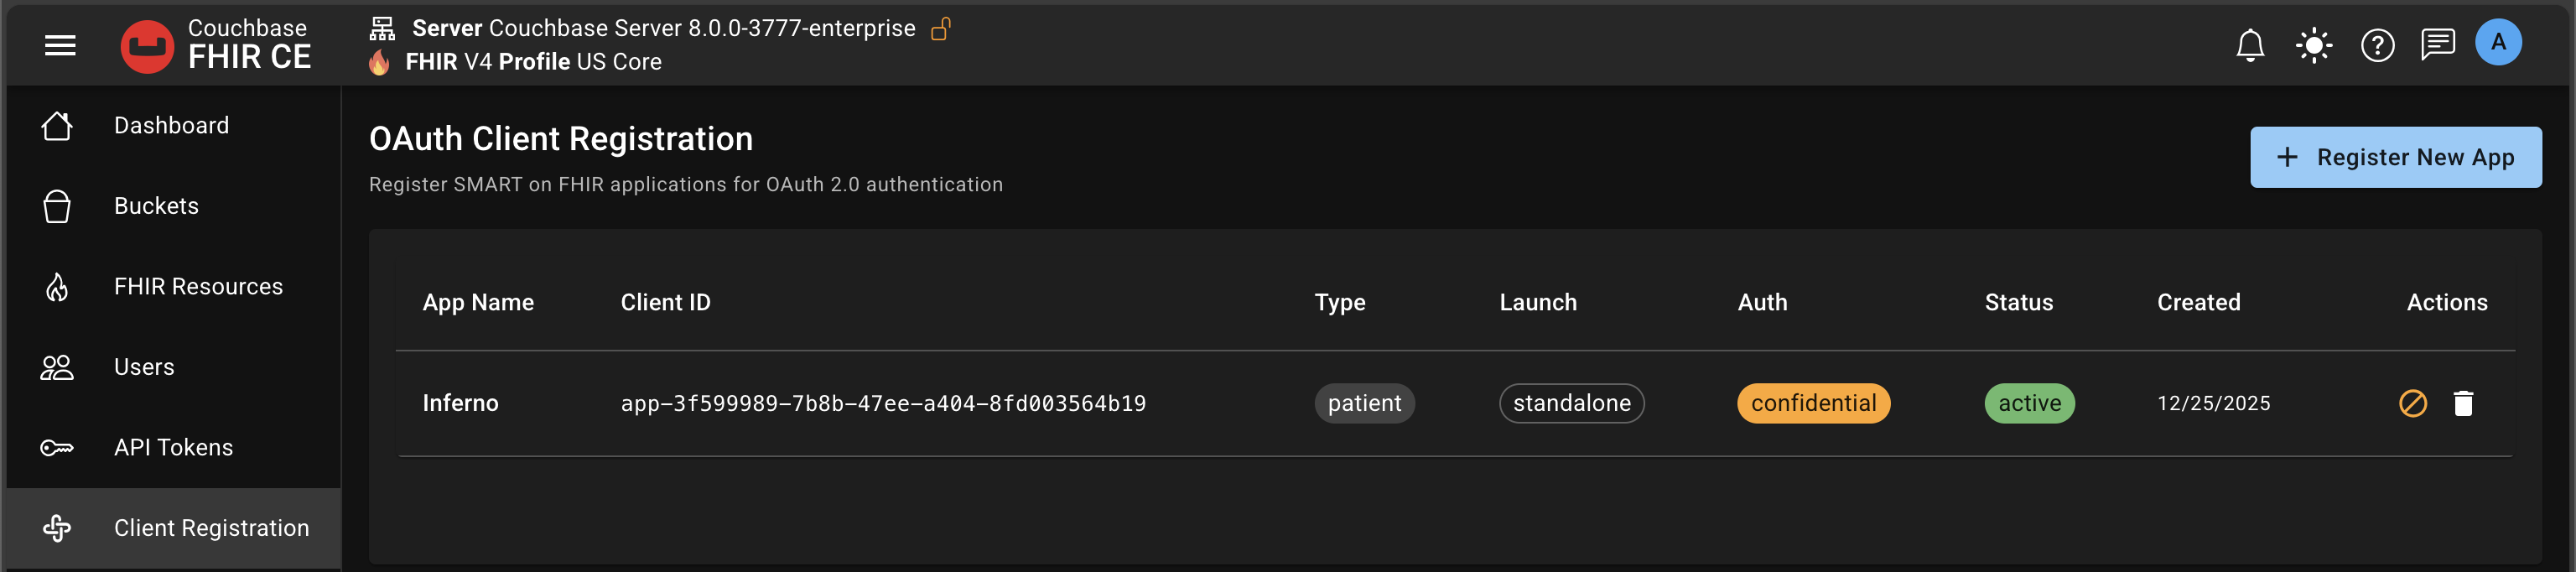Click the Inferno client ID text
This screenshot has width=2576, height=572.
[x=883, y=403]
